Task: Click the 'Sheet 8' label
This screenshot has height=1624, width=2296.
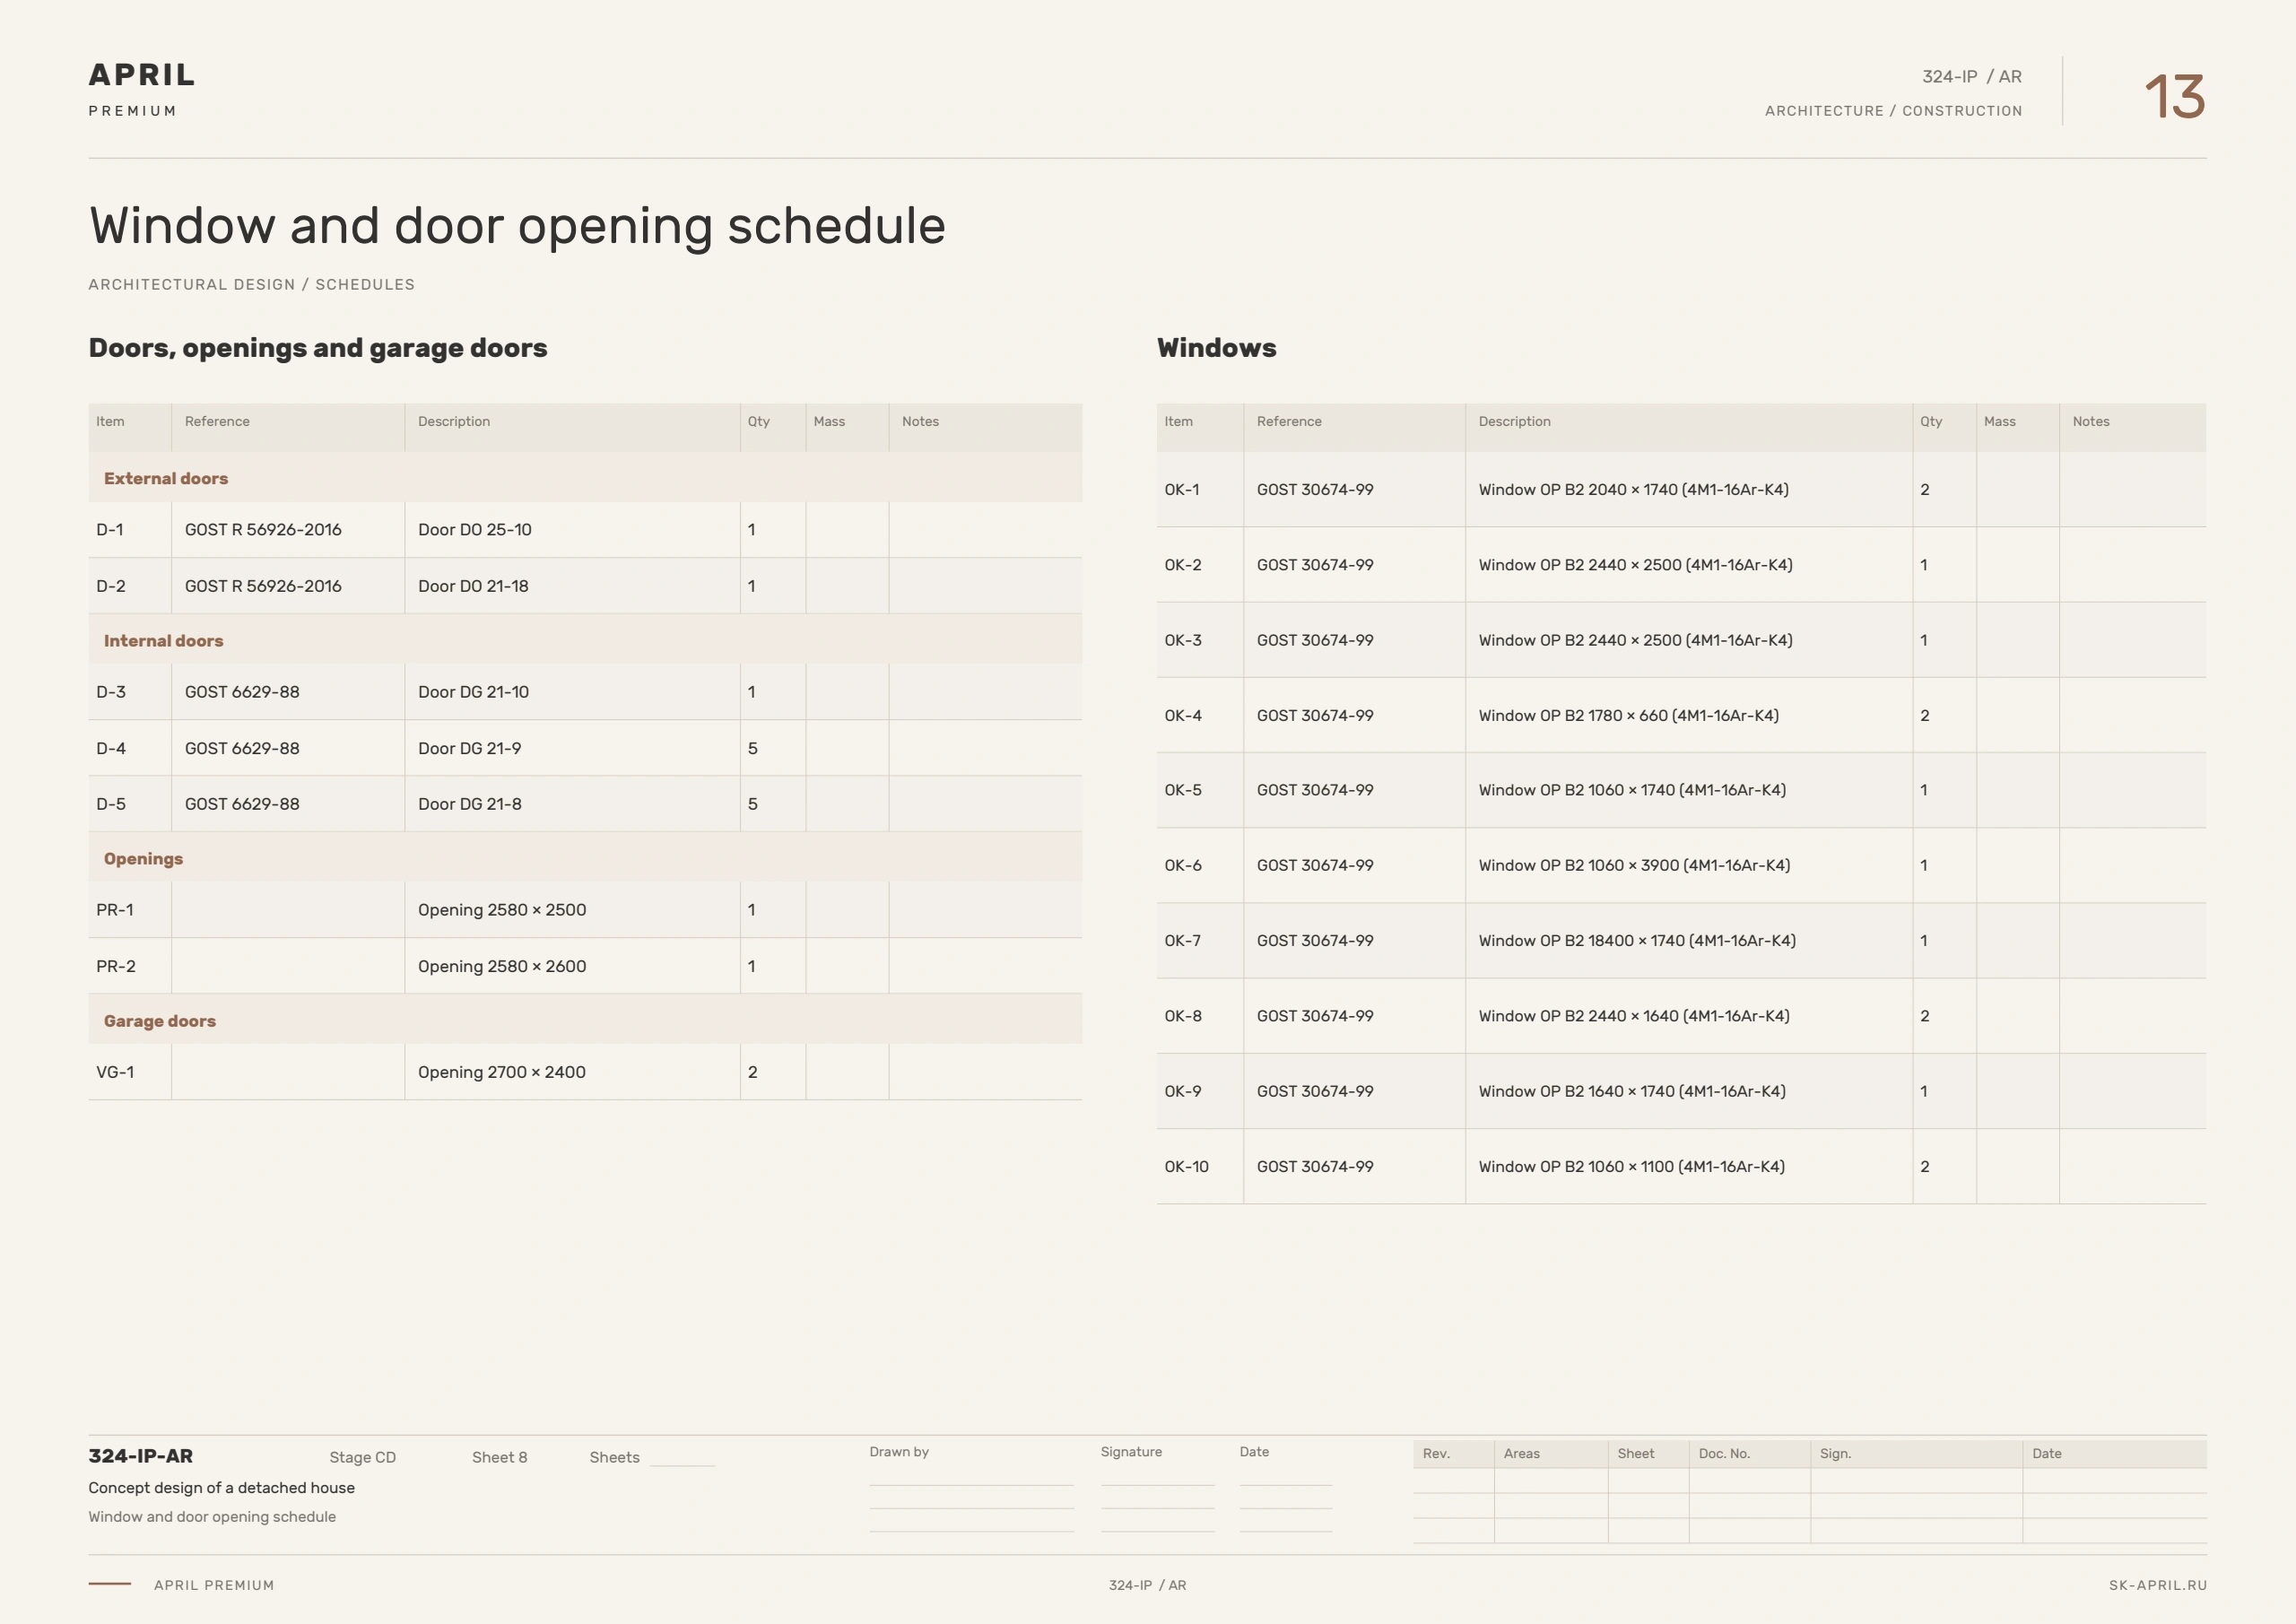Action: [500, 1457]
